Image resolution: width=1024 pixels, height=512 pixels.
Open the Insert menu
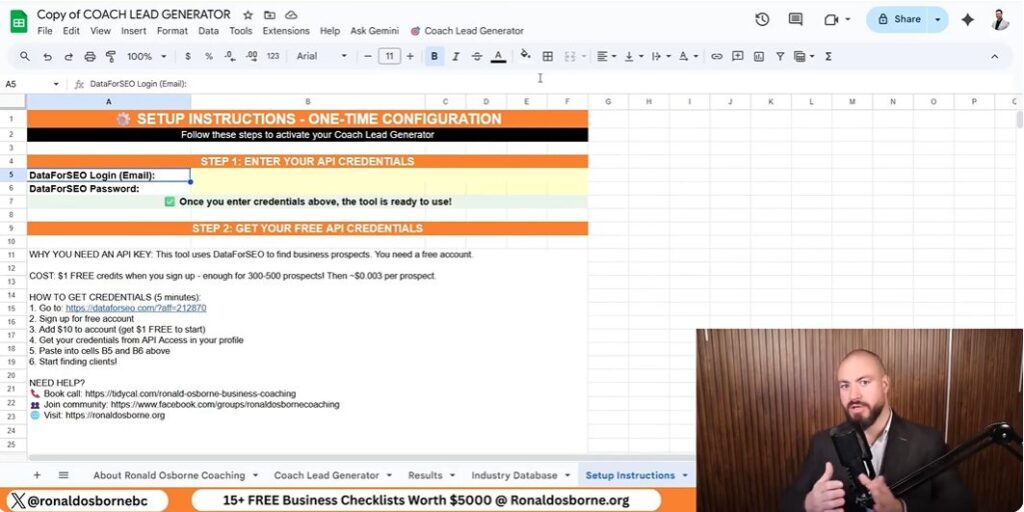pyautogui.click(x=134, y=31)
